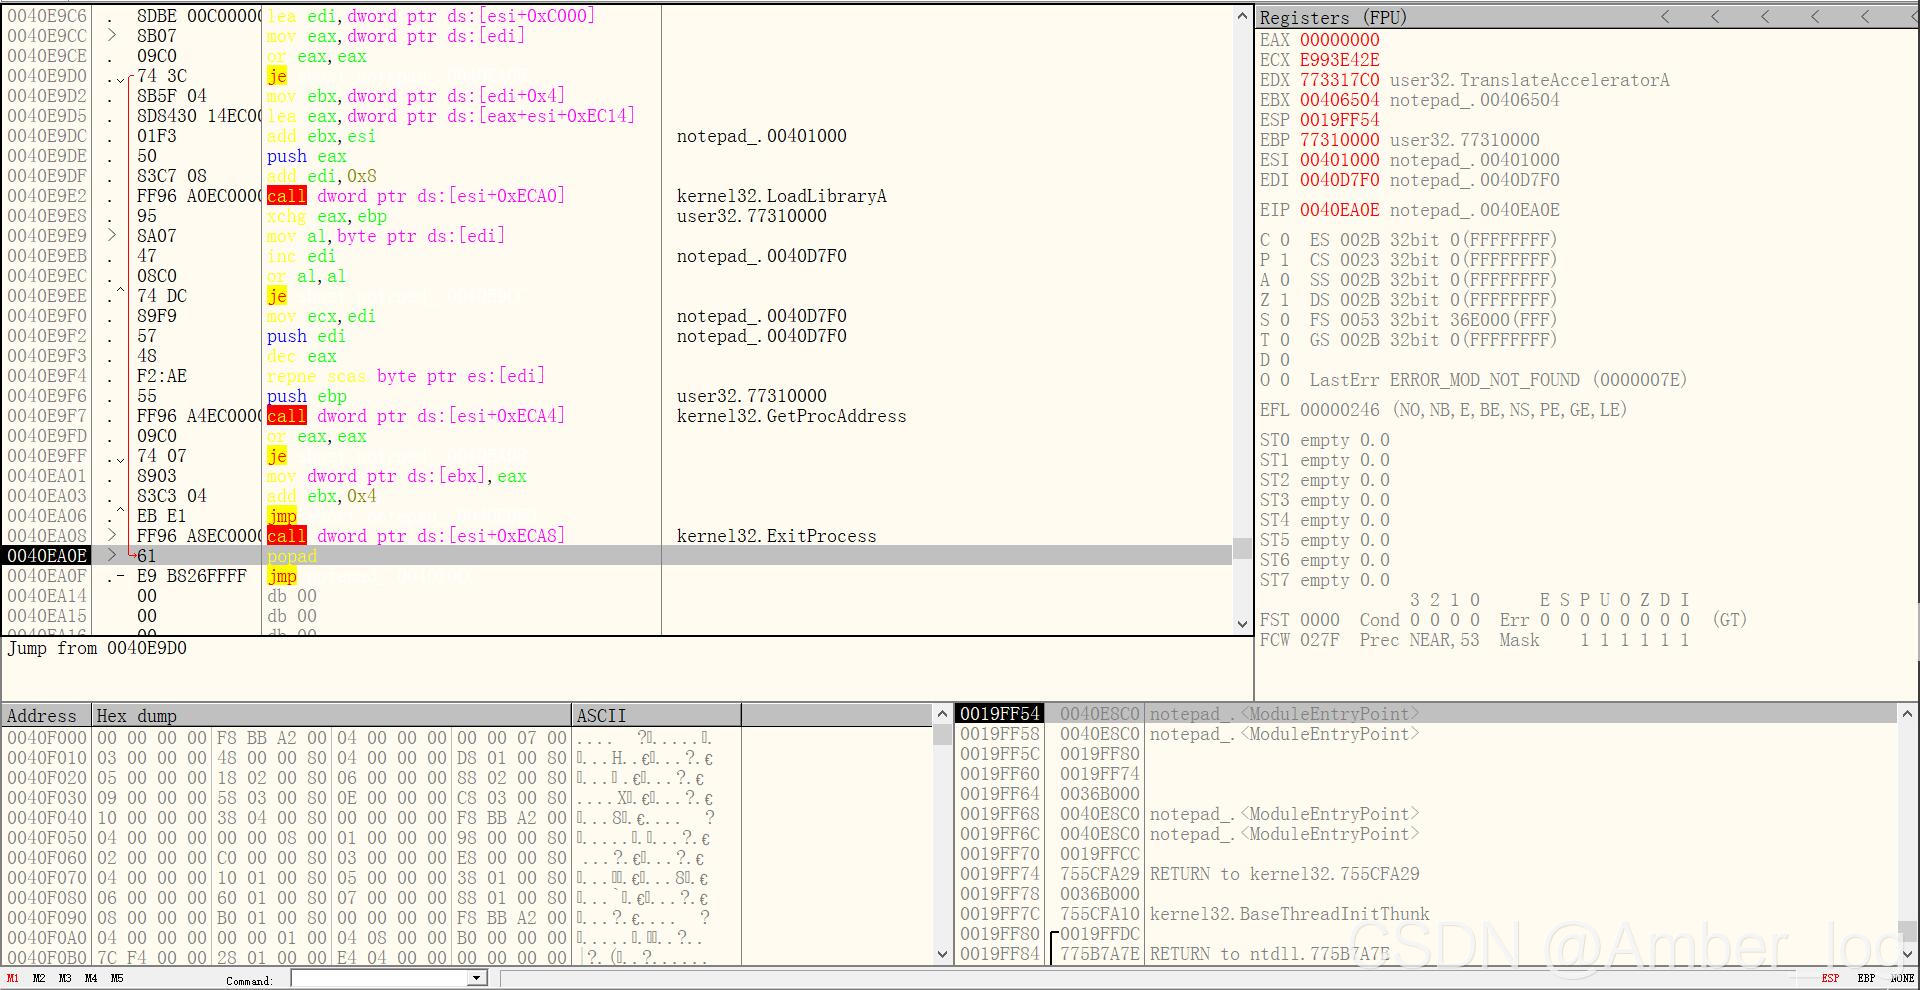1920x990 pixels.
Task: Click the Jump from 0040E9D0 info line
Action: [97, 648]
